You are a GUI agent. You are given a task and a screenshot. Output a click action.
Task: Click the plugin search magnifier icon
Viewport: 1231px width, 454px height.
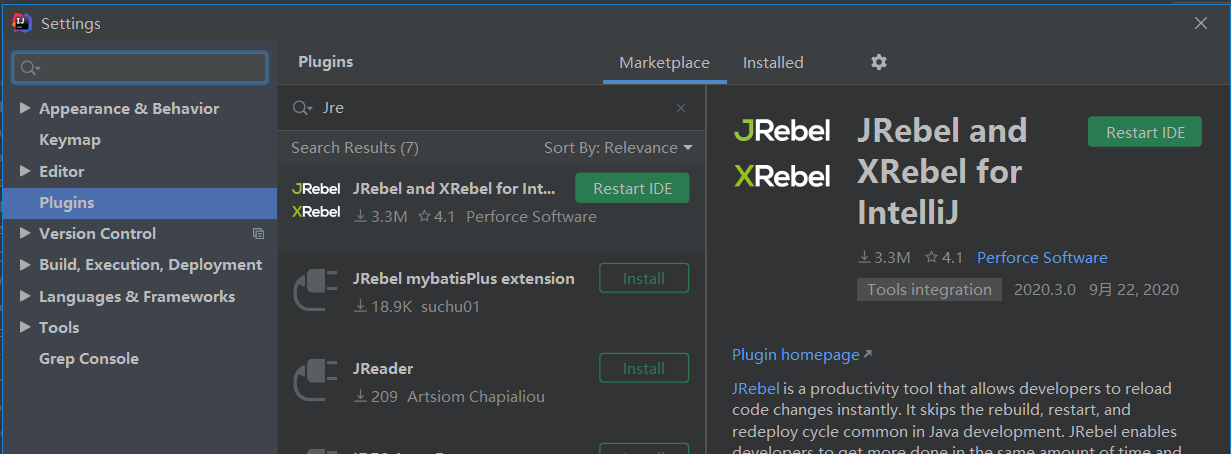pos(302,108)
